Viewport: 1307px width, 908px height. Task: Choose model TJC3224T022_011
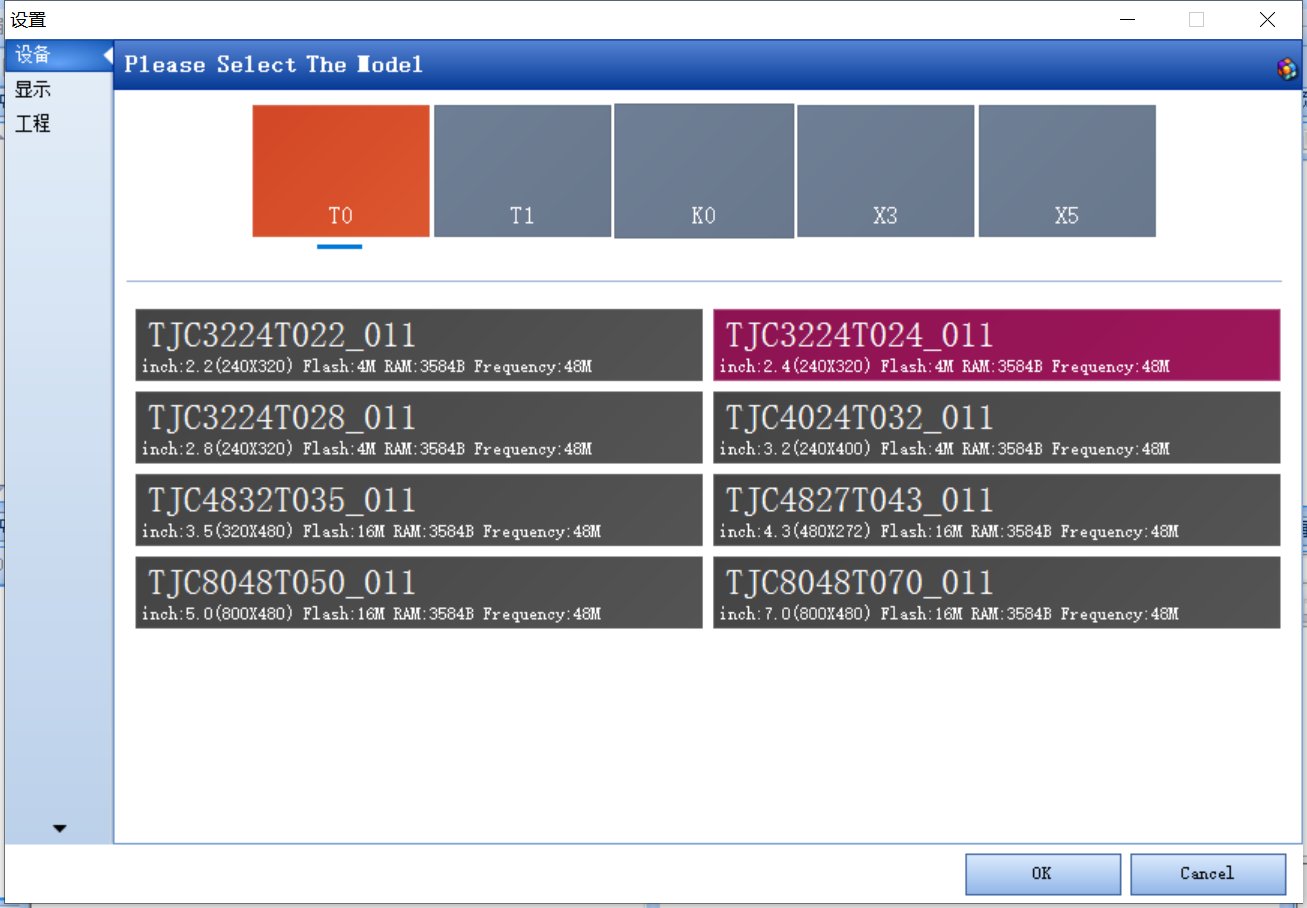419,345
